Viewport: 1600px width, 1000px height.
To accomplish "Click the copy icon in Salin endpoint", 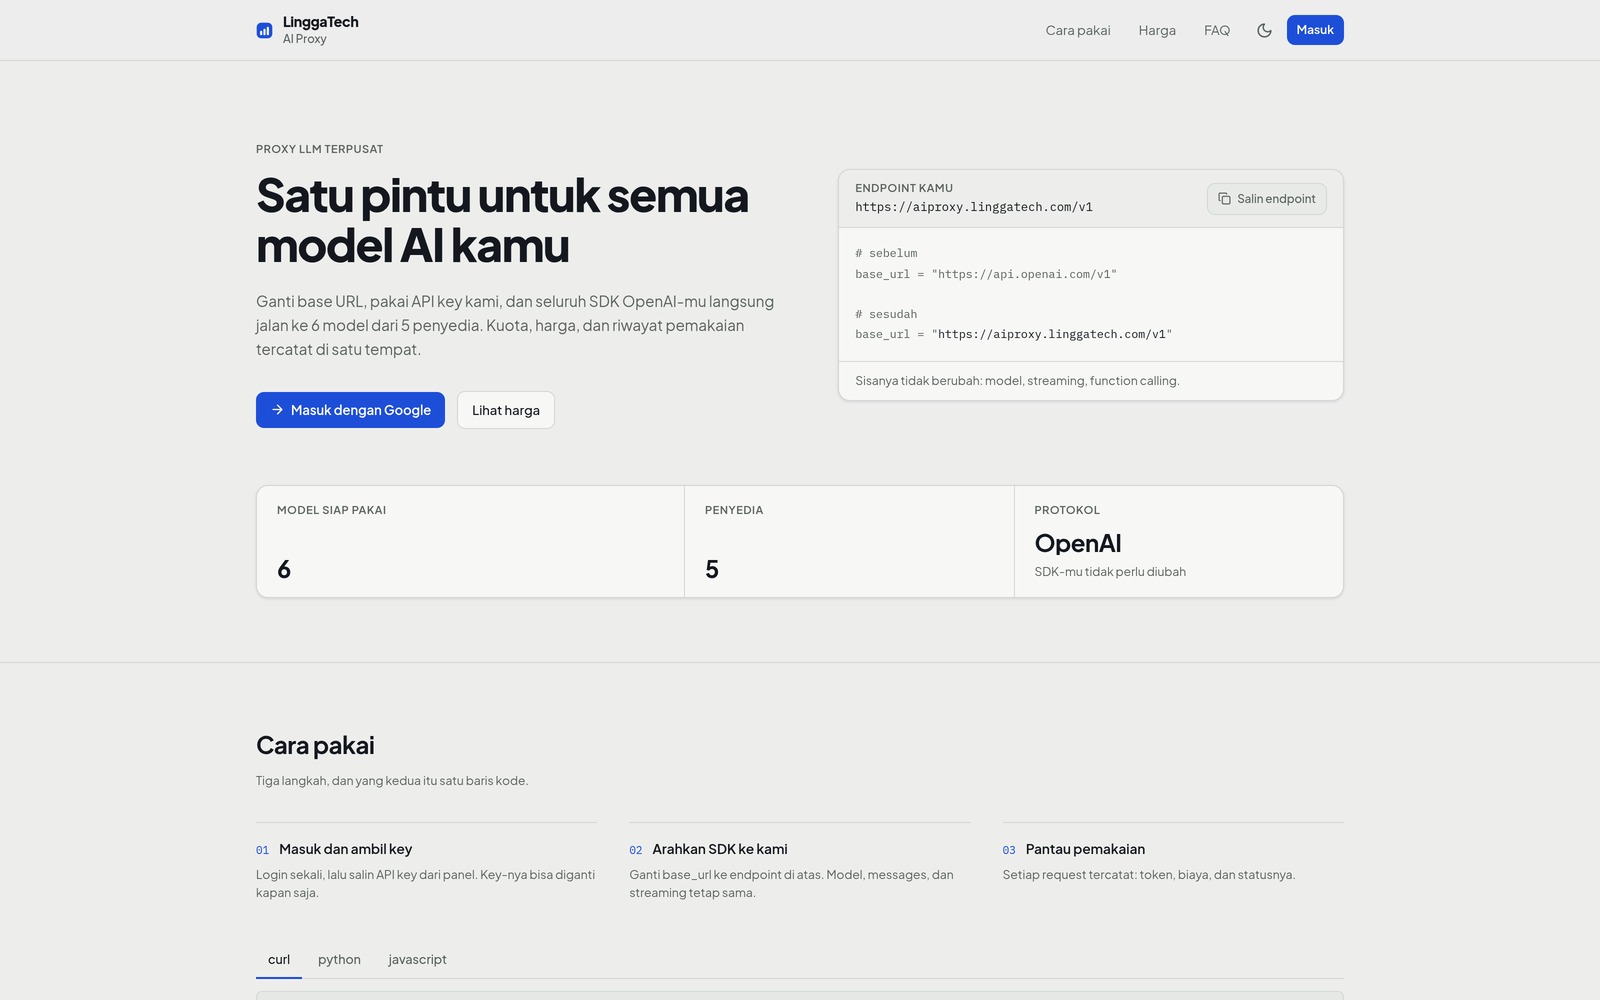I will (1224, 199).
